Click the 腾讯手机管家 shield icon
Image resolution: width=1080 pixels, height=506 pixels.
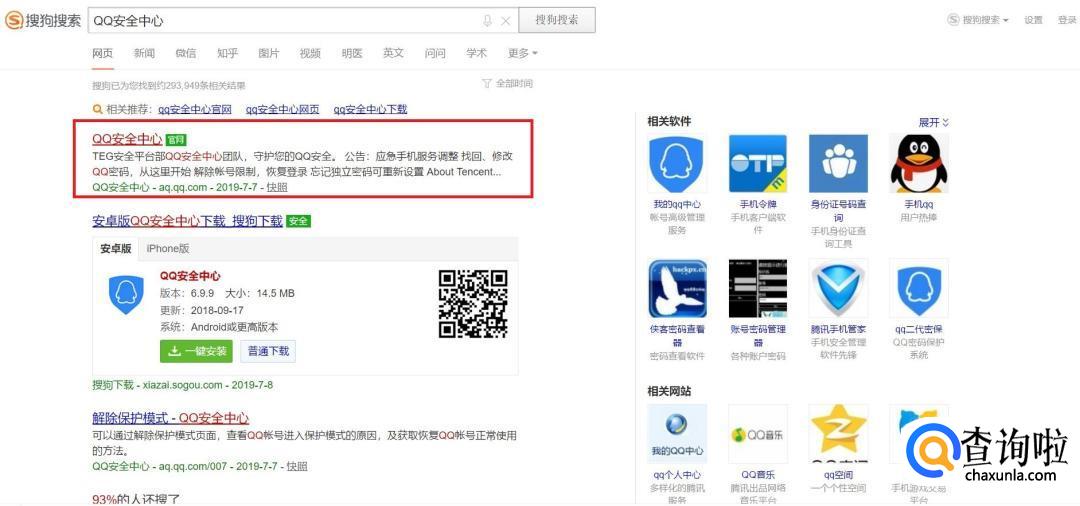click(x=838, y=288)
